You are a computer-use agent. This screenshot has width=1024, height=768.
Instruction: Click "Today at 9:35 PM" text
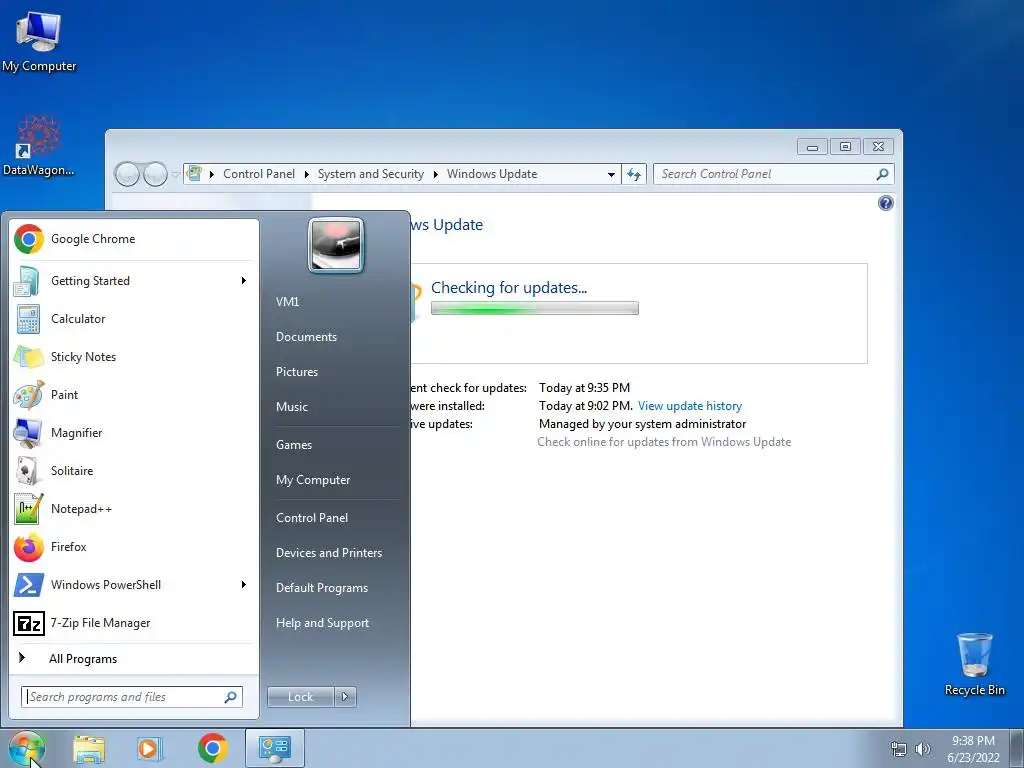[584, 388]
